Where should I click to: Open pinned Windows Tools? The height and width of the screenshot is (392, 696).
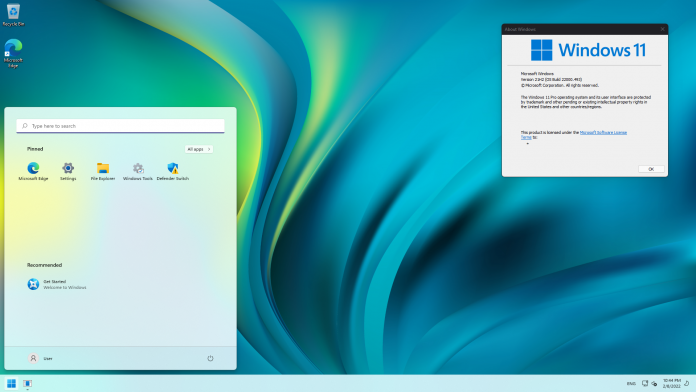pyautogui.click(x=138, y=171)
